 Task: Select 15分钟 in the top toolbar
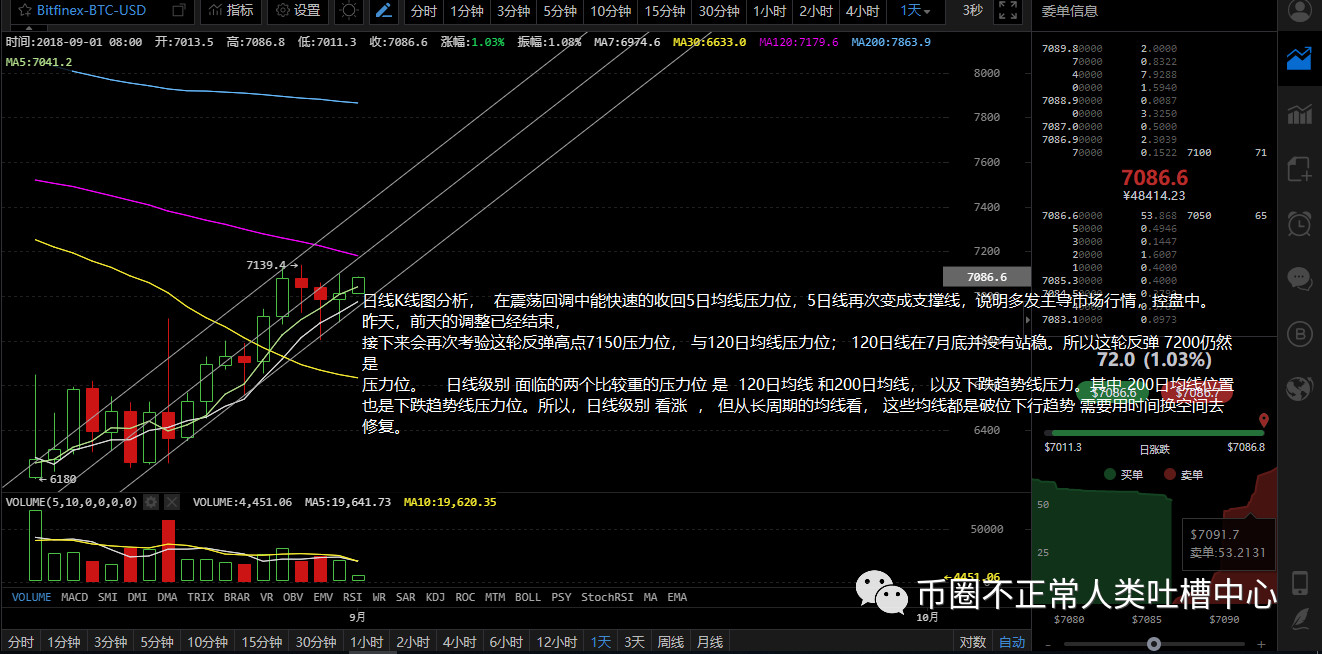665,11
